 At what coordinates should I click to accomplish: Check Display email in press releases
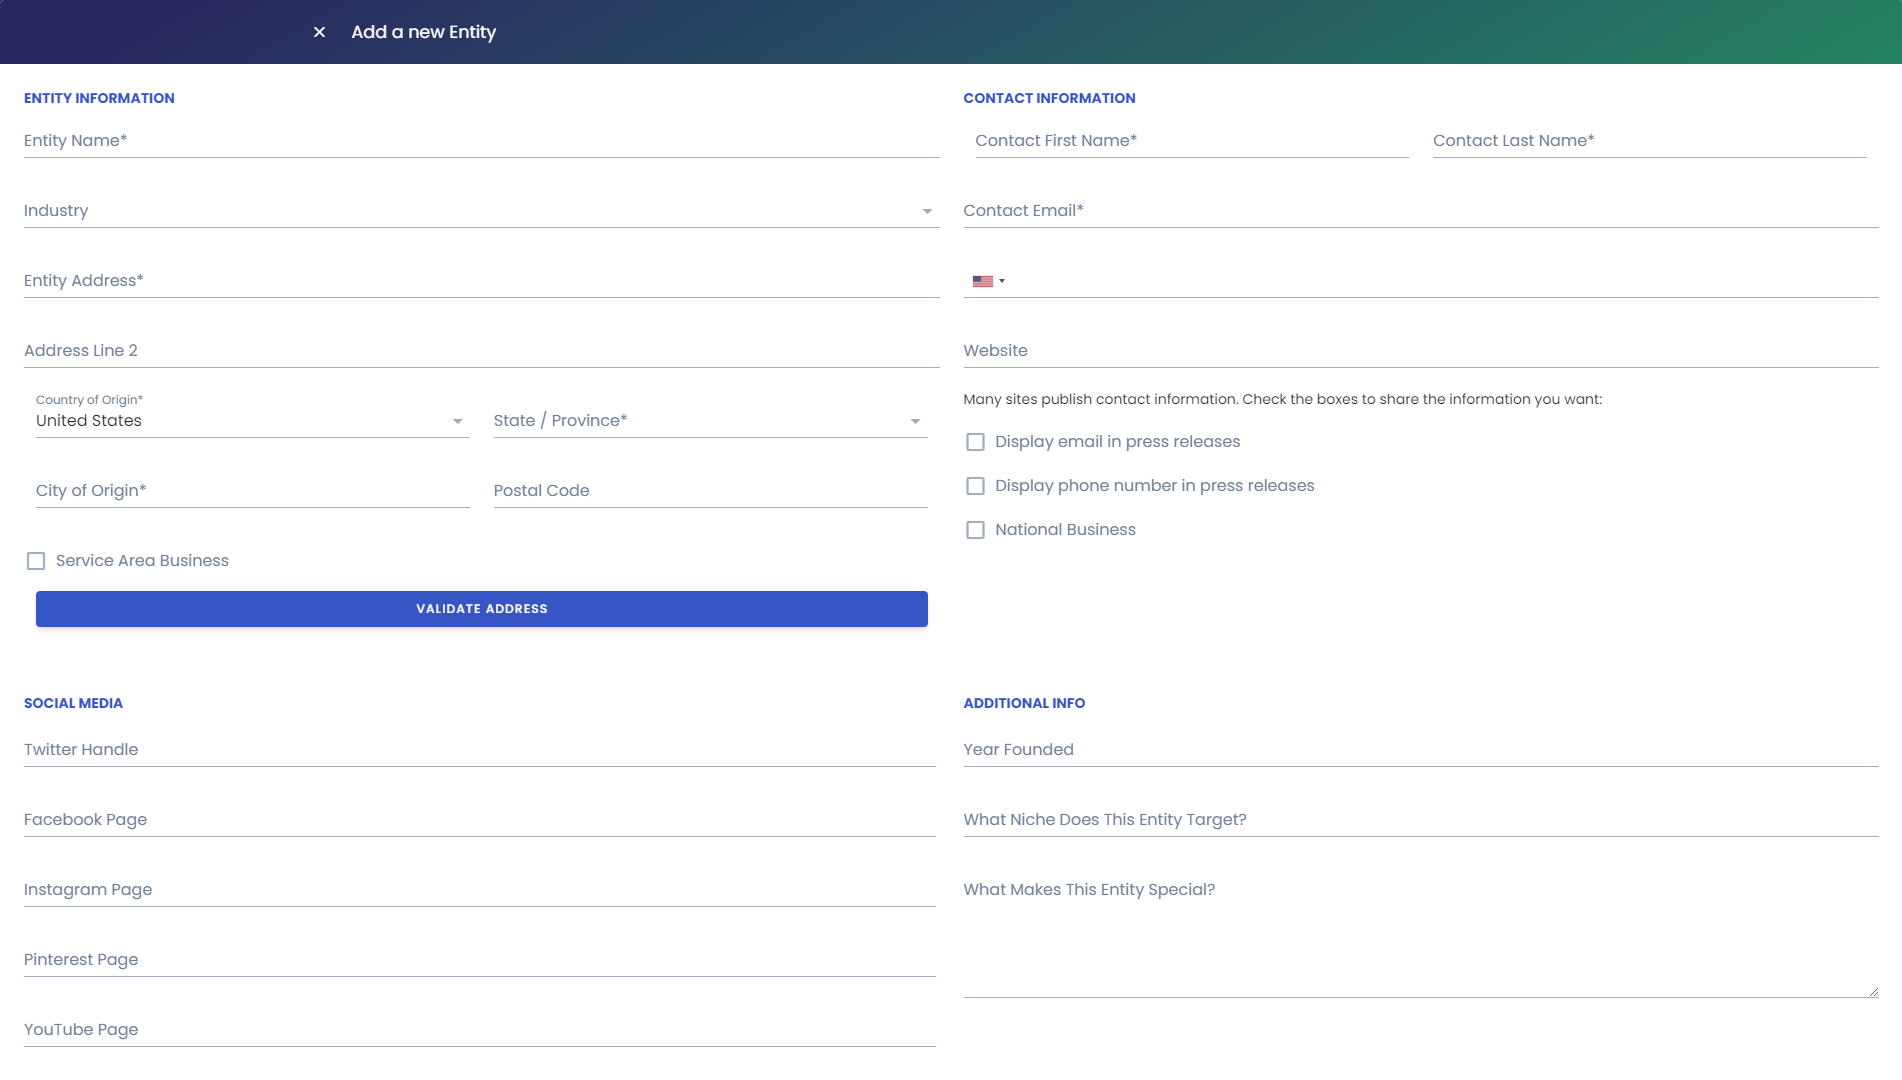[x=975, y=442]
